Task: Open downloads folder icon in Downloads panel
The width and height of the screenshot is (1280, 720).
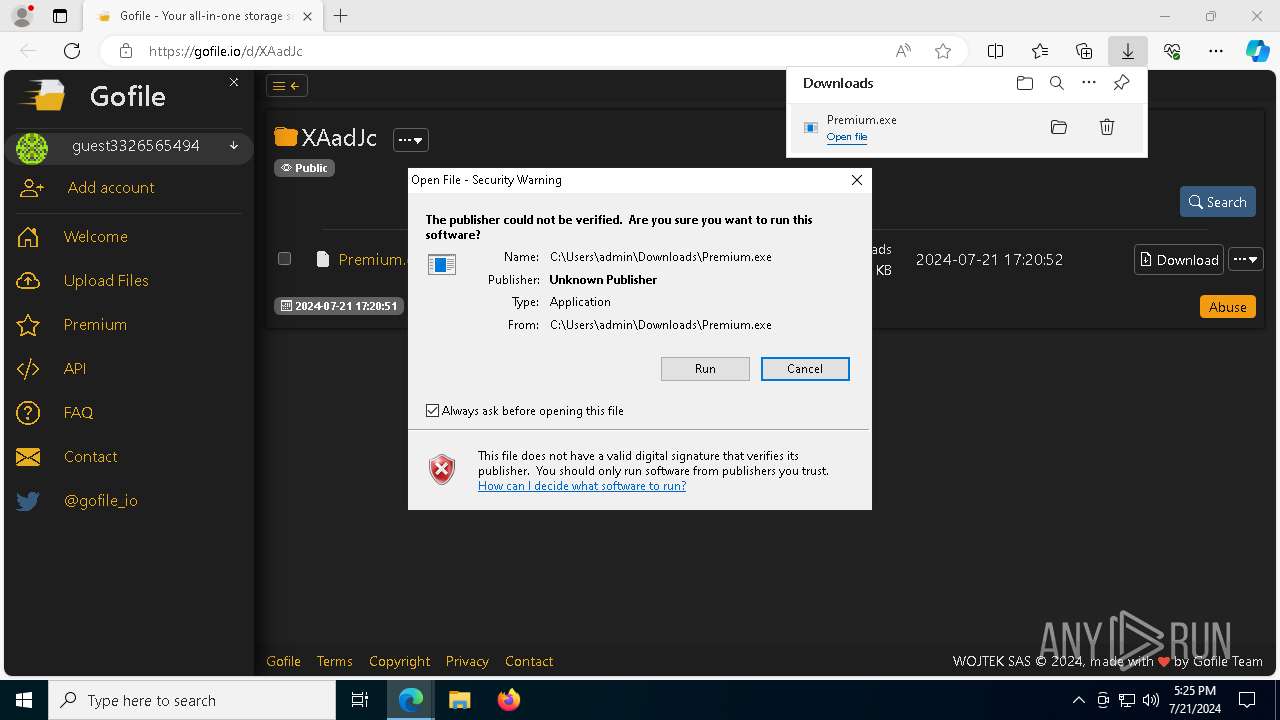Action: pyautogui.click(x=1024, y=83)
